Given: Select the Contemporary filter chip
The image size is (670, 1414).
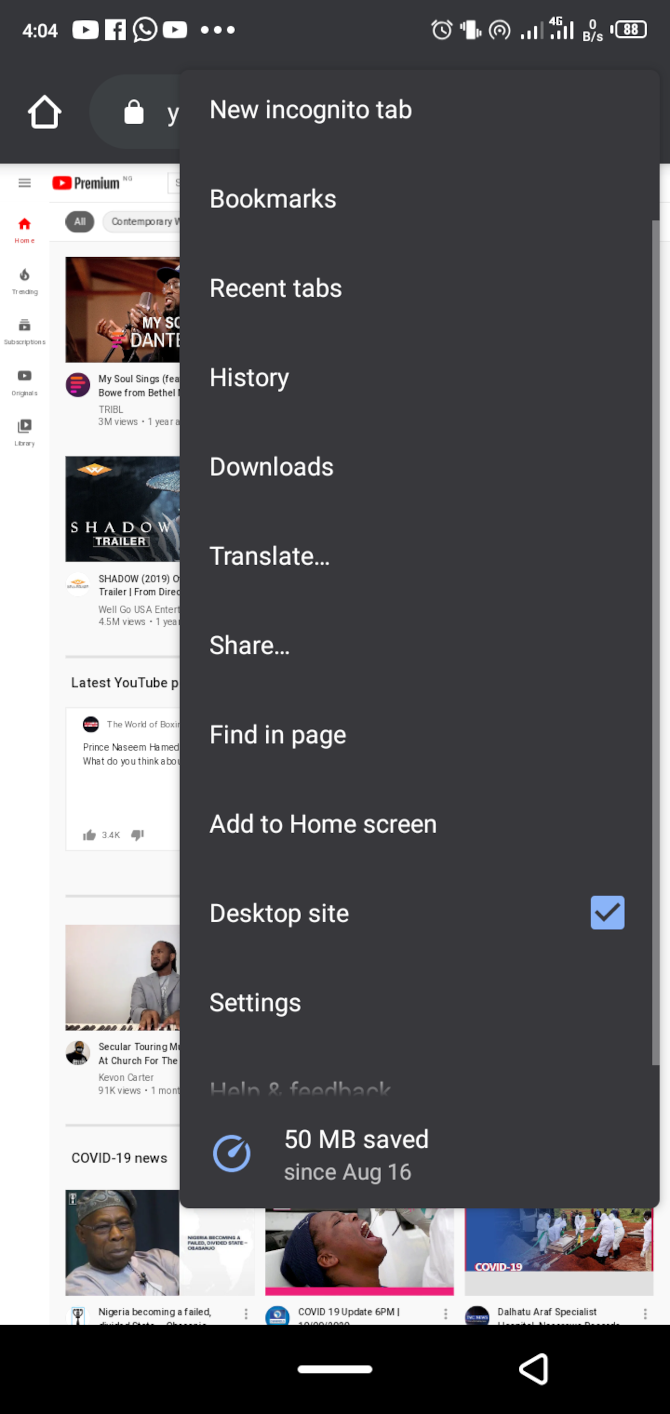Looking at the screenshot, I should pyautogui.click(x=141, y=221).
